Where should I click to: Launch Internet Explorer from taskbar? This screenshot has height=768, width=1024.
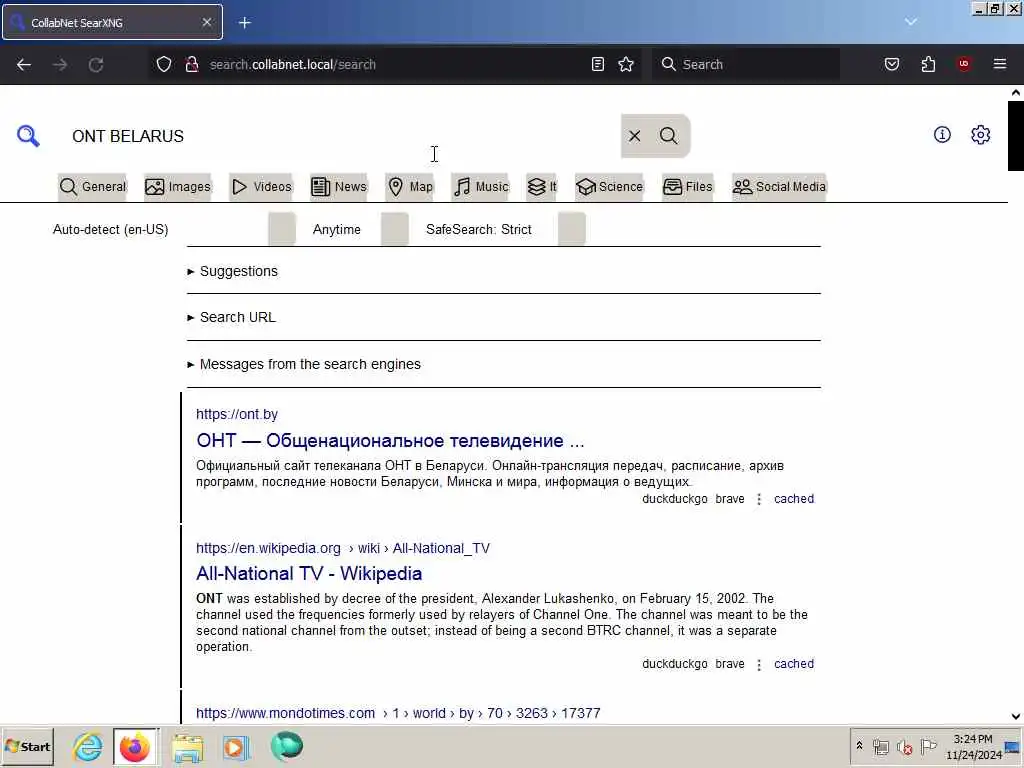tap(88, 746)
